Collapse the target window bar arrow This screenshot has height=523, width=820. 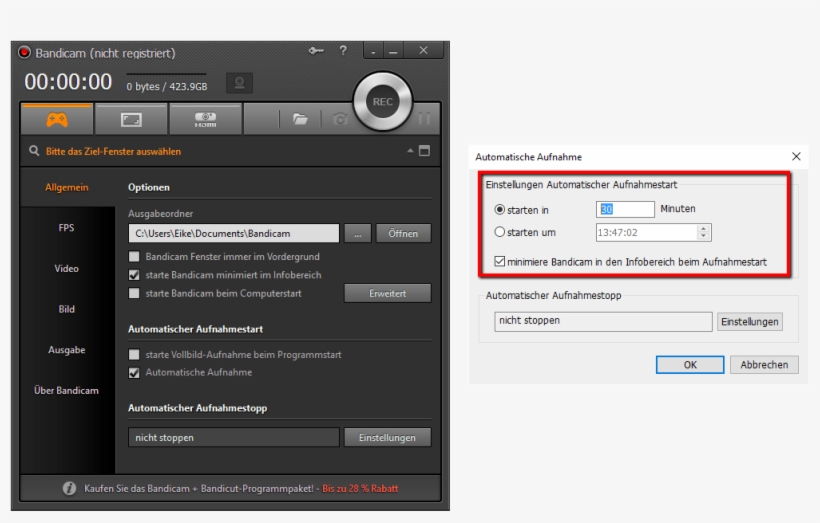(408, 151)
